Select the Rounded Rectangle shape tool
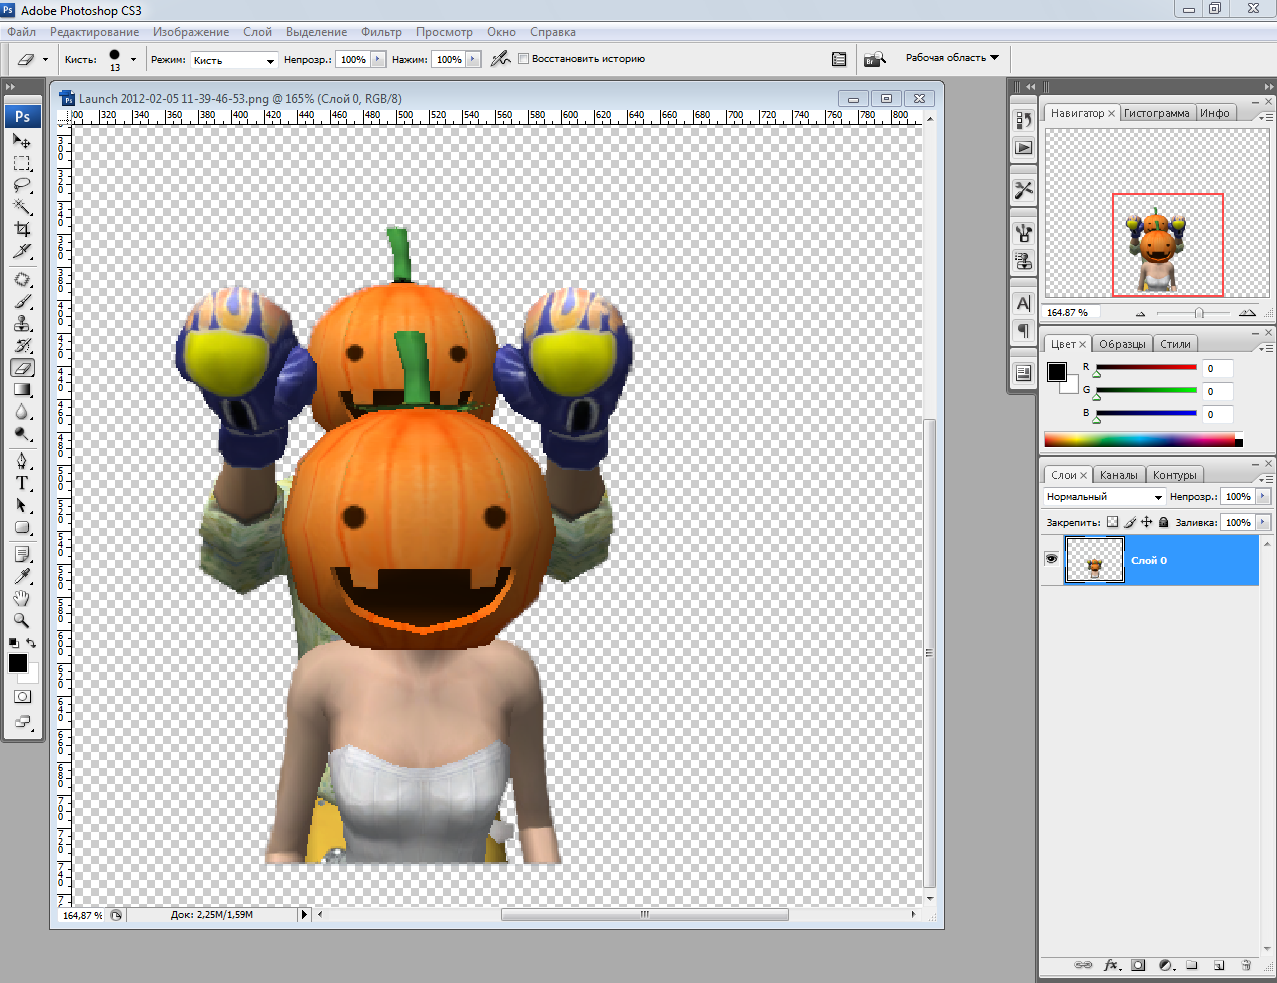 (x=22, y=527)
